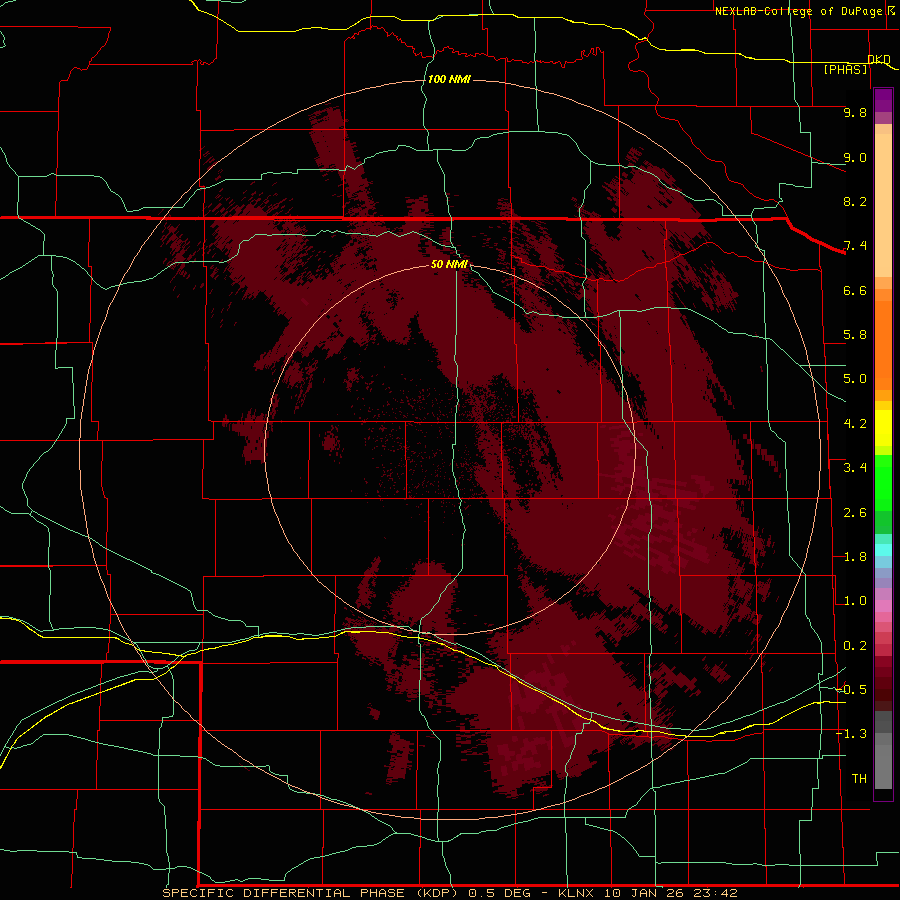
Task: Click the 1.8 value on color scale
Action: click(x=855, y=557)
